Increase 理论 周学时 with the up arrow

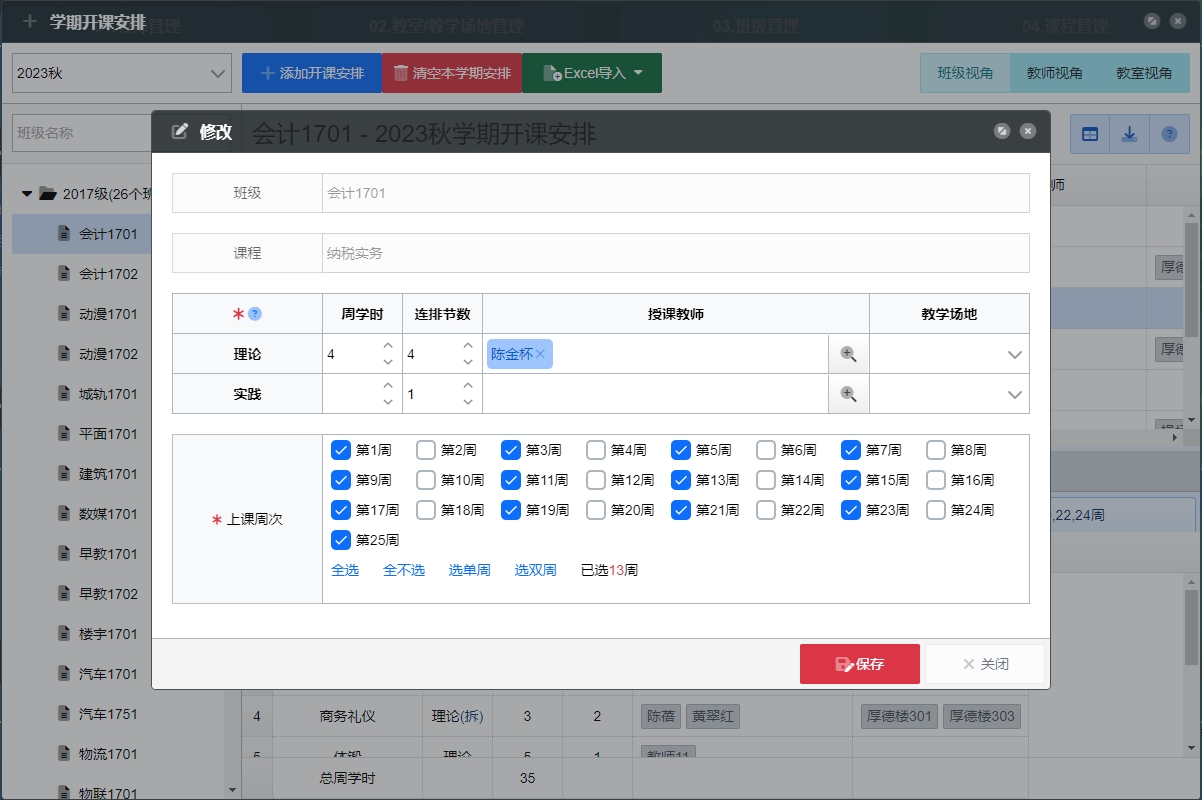pyautogui.click(x=389, y=346)
